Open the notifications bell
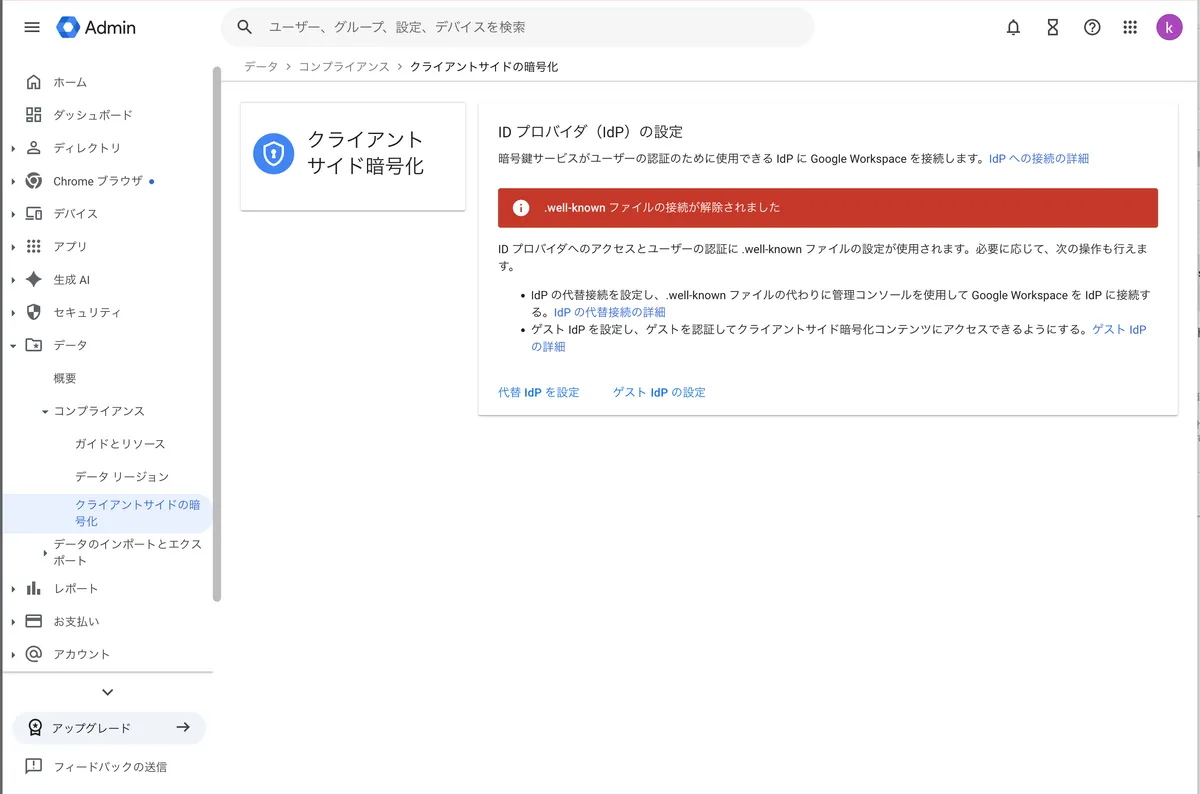The image size is (1200, 794). pos(1013,28)
